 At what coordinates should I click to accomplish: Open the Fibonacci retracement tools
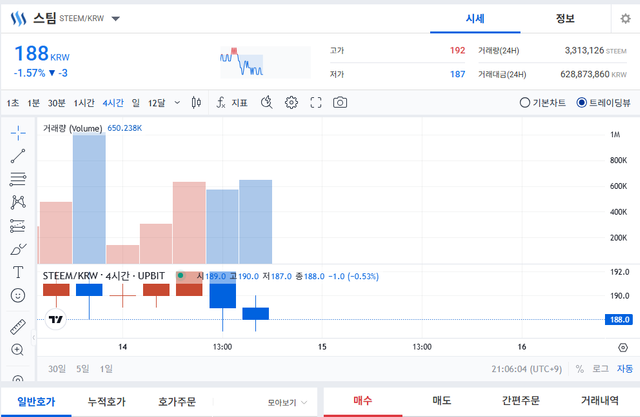18,179
